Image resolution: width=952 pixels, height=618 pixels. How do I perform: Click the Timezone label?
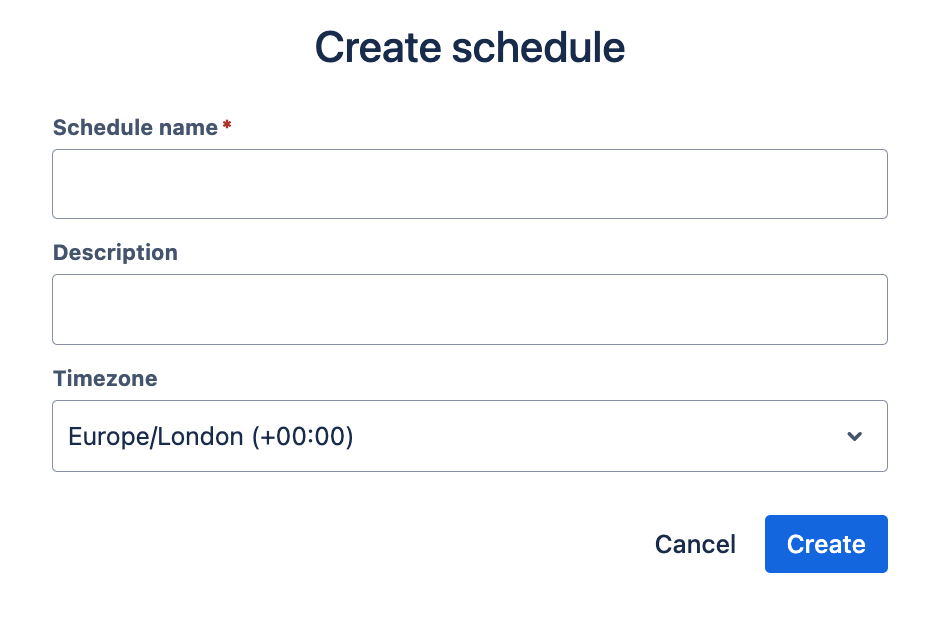tap(104, 378)
